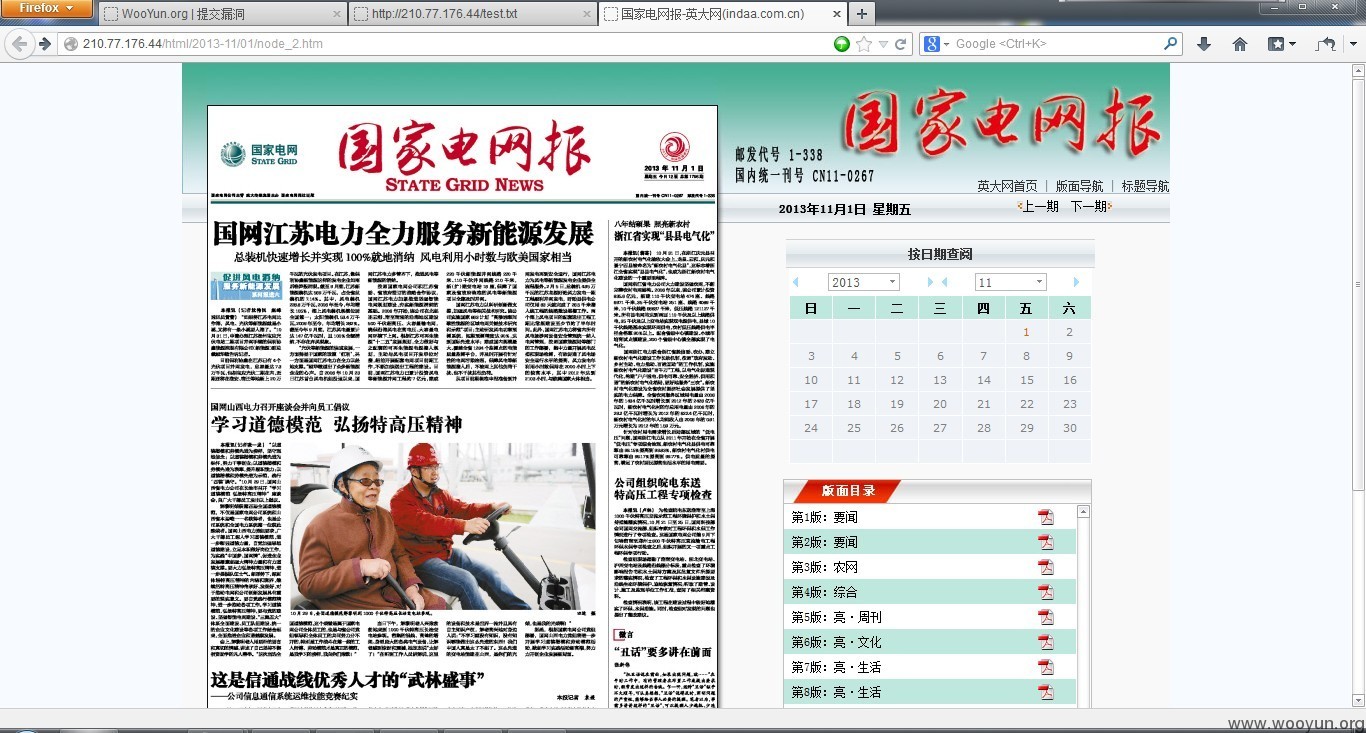The height and width of the screenshot is (733, 1366).
Task: Open the 版面导航 link
Action: pyautogui.click(x=1079, y=186)
